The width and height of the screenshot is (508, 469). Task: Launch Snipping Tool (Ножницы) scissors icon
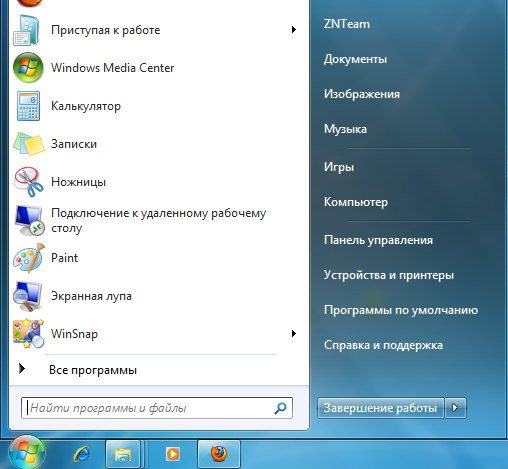click(28, 182)
